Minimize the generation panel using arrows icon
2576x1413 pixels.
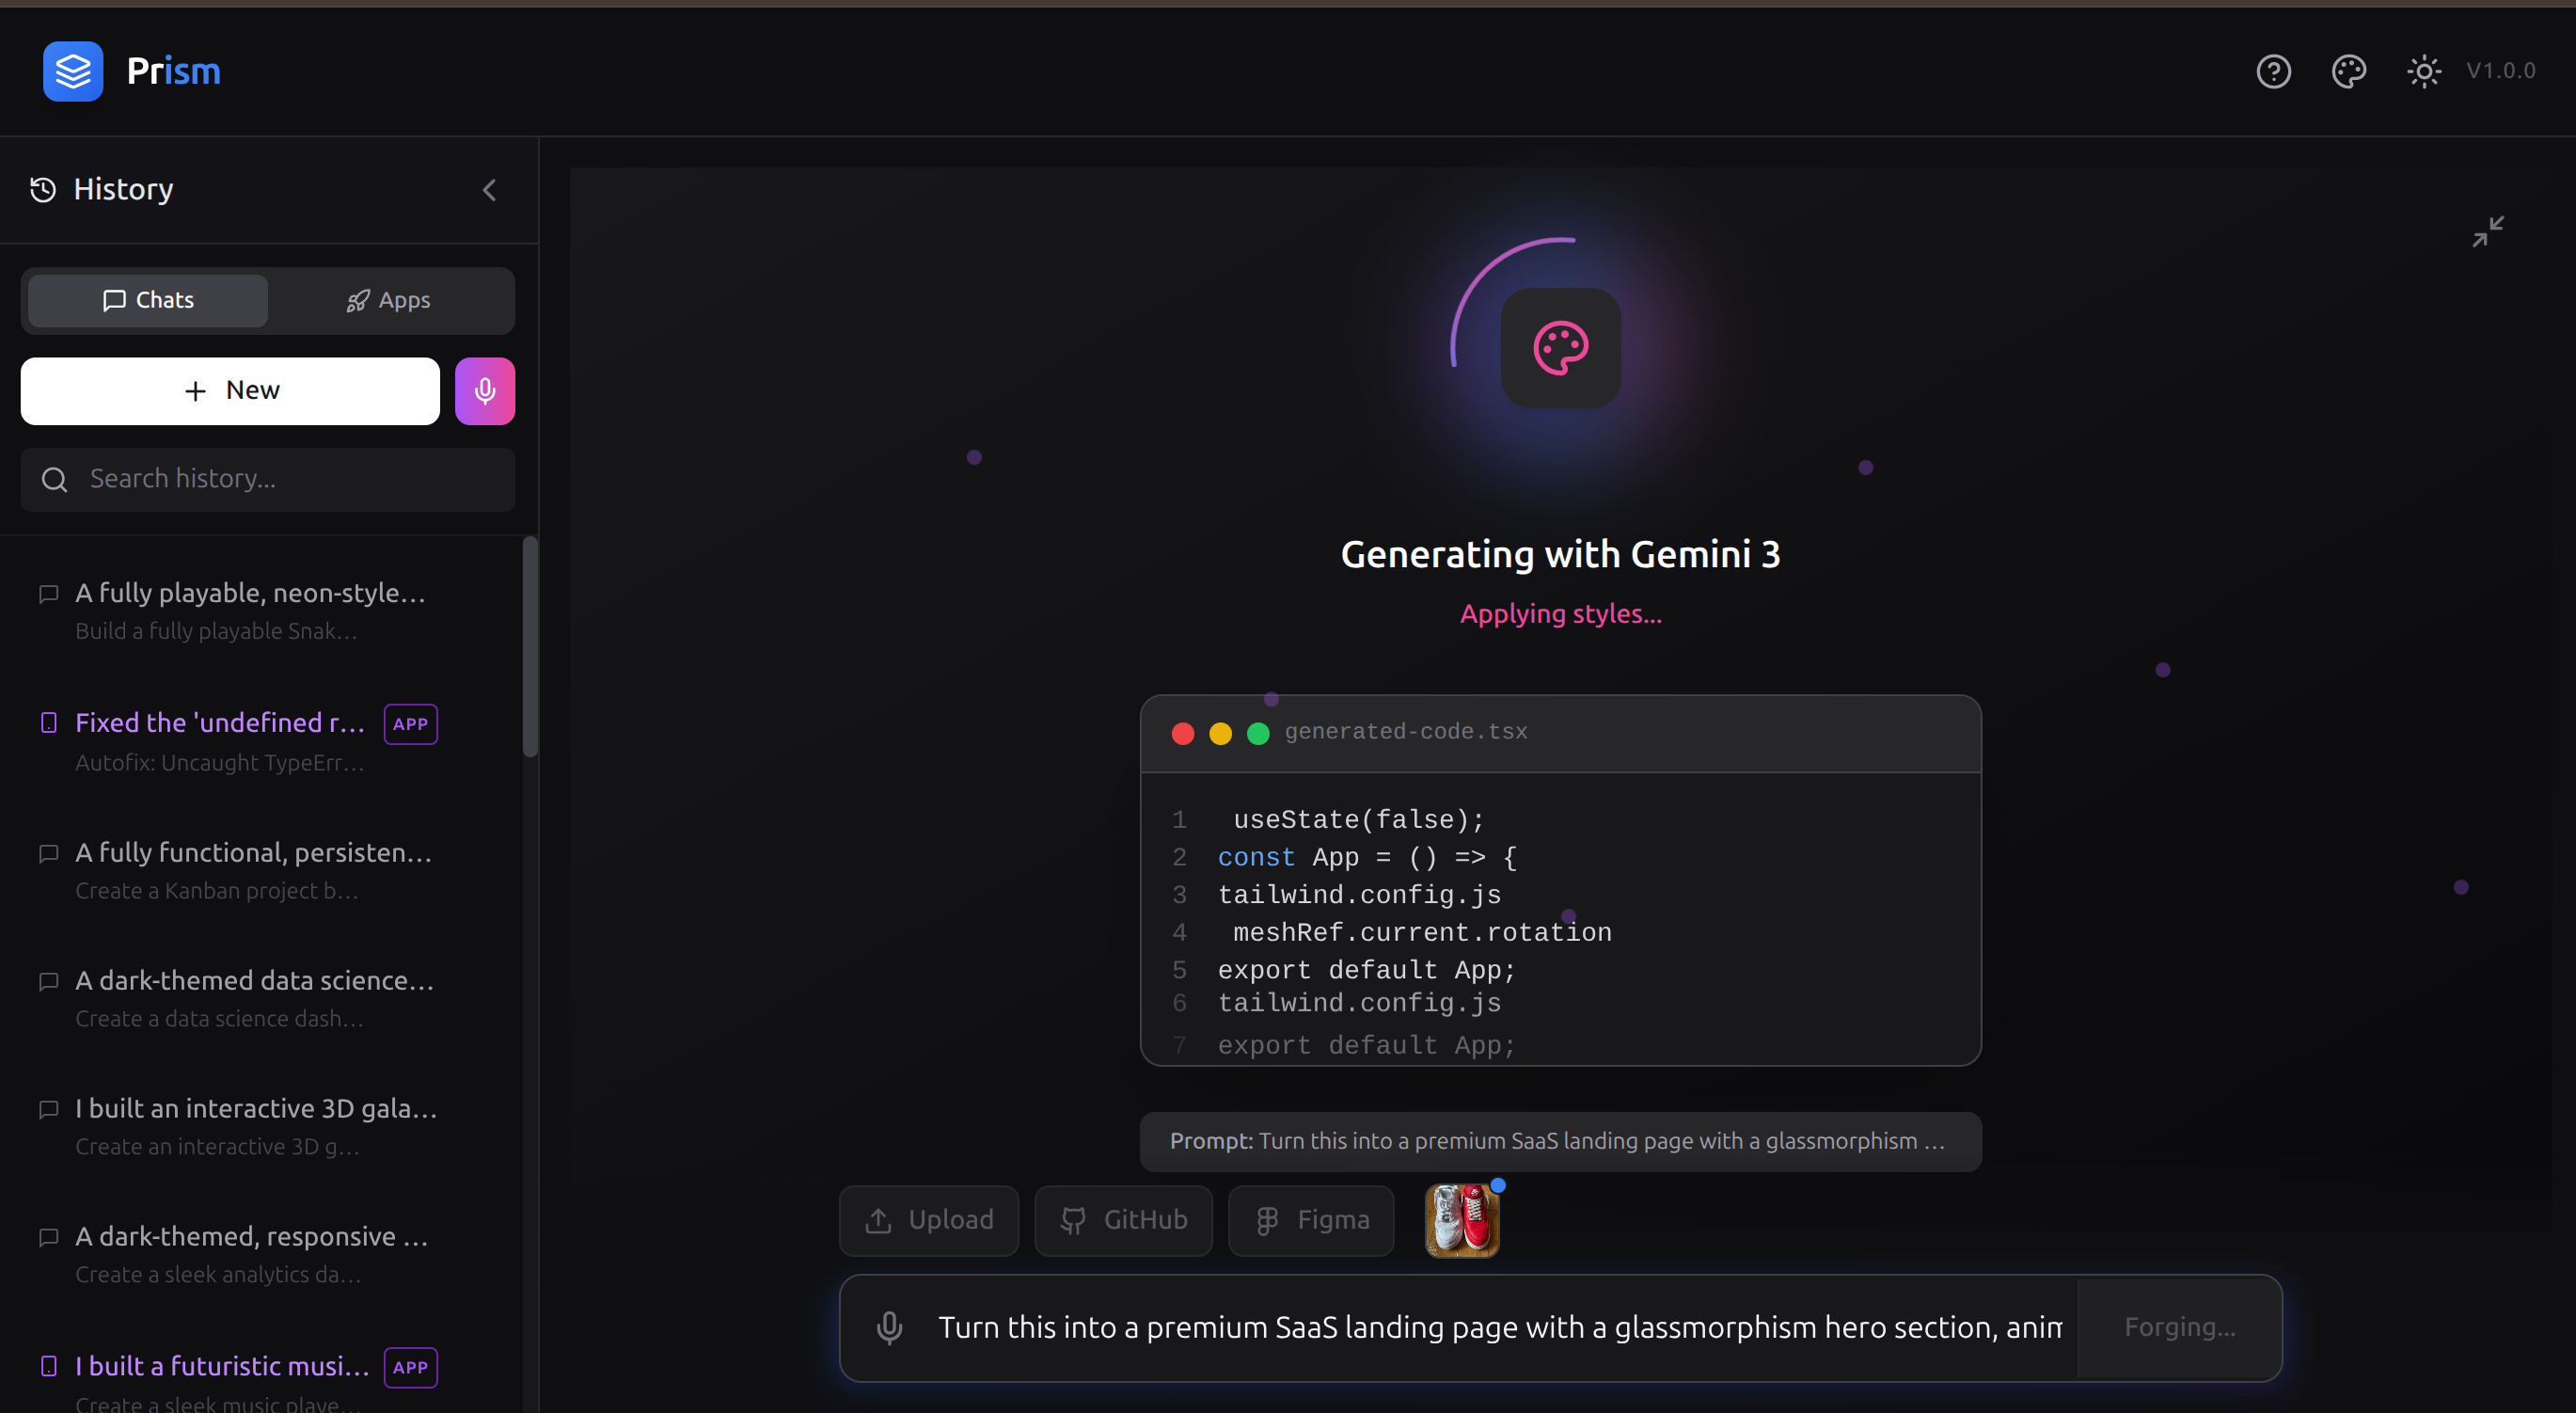2488,231
